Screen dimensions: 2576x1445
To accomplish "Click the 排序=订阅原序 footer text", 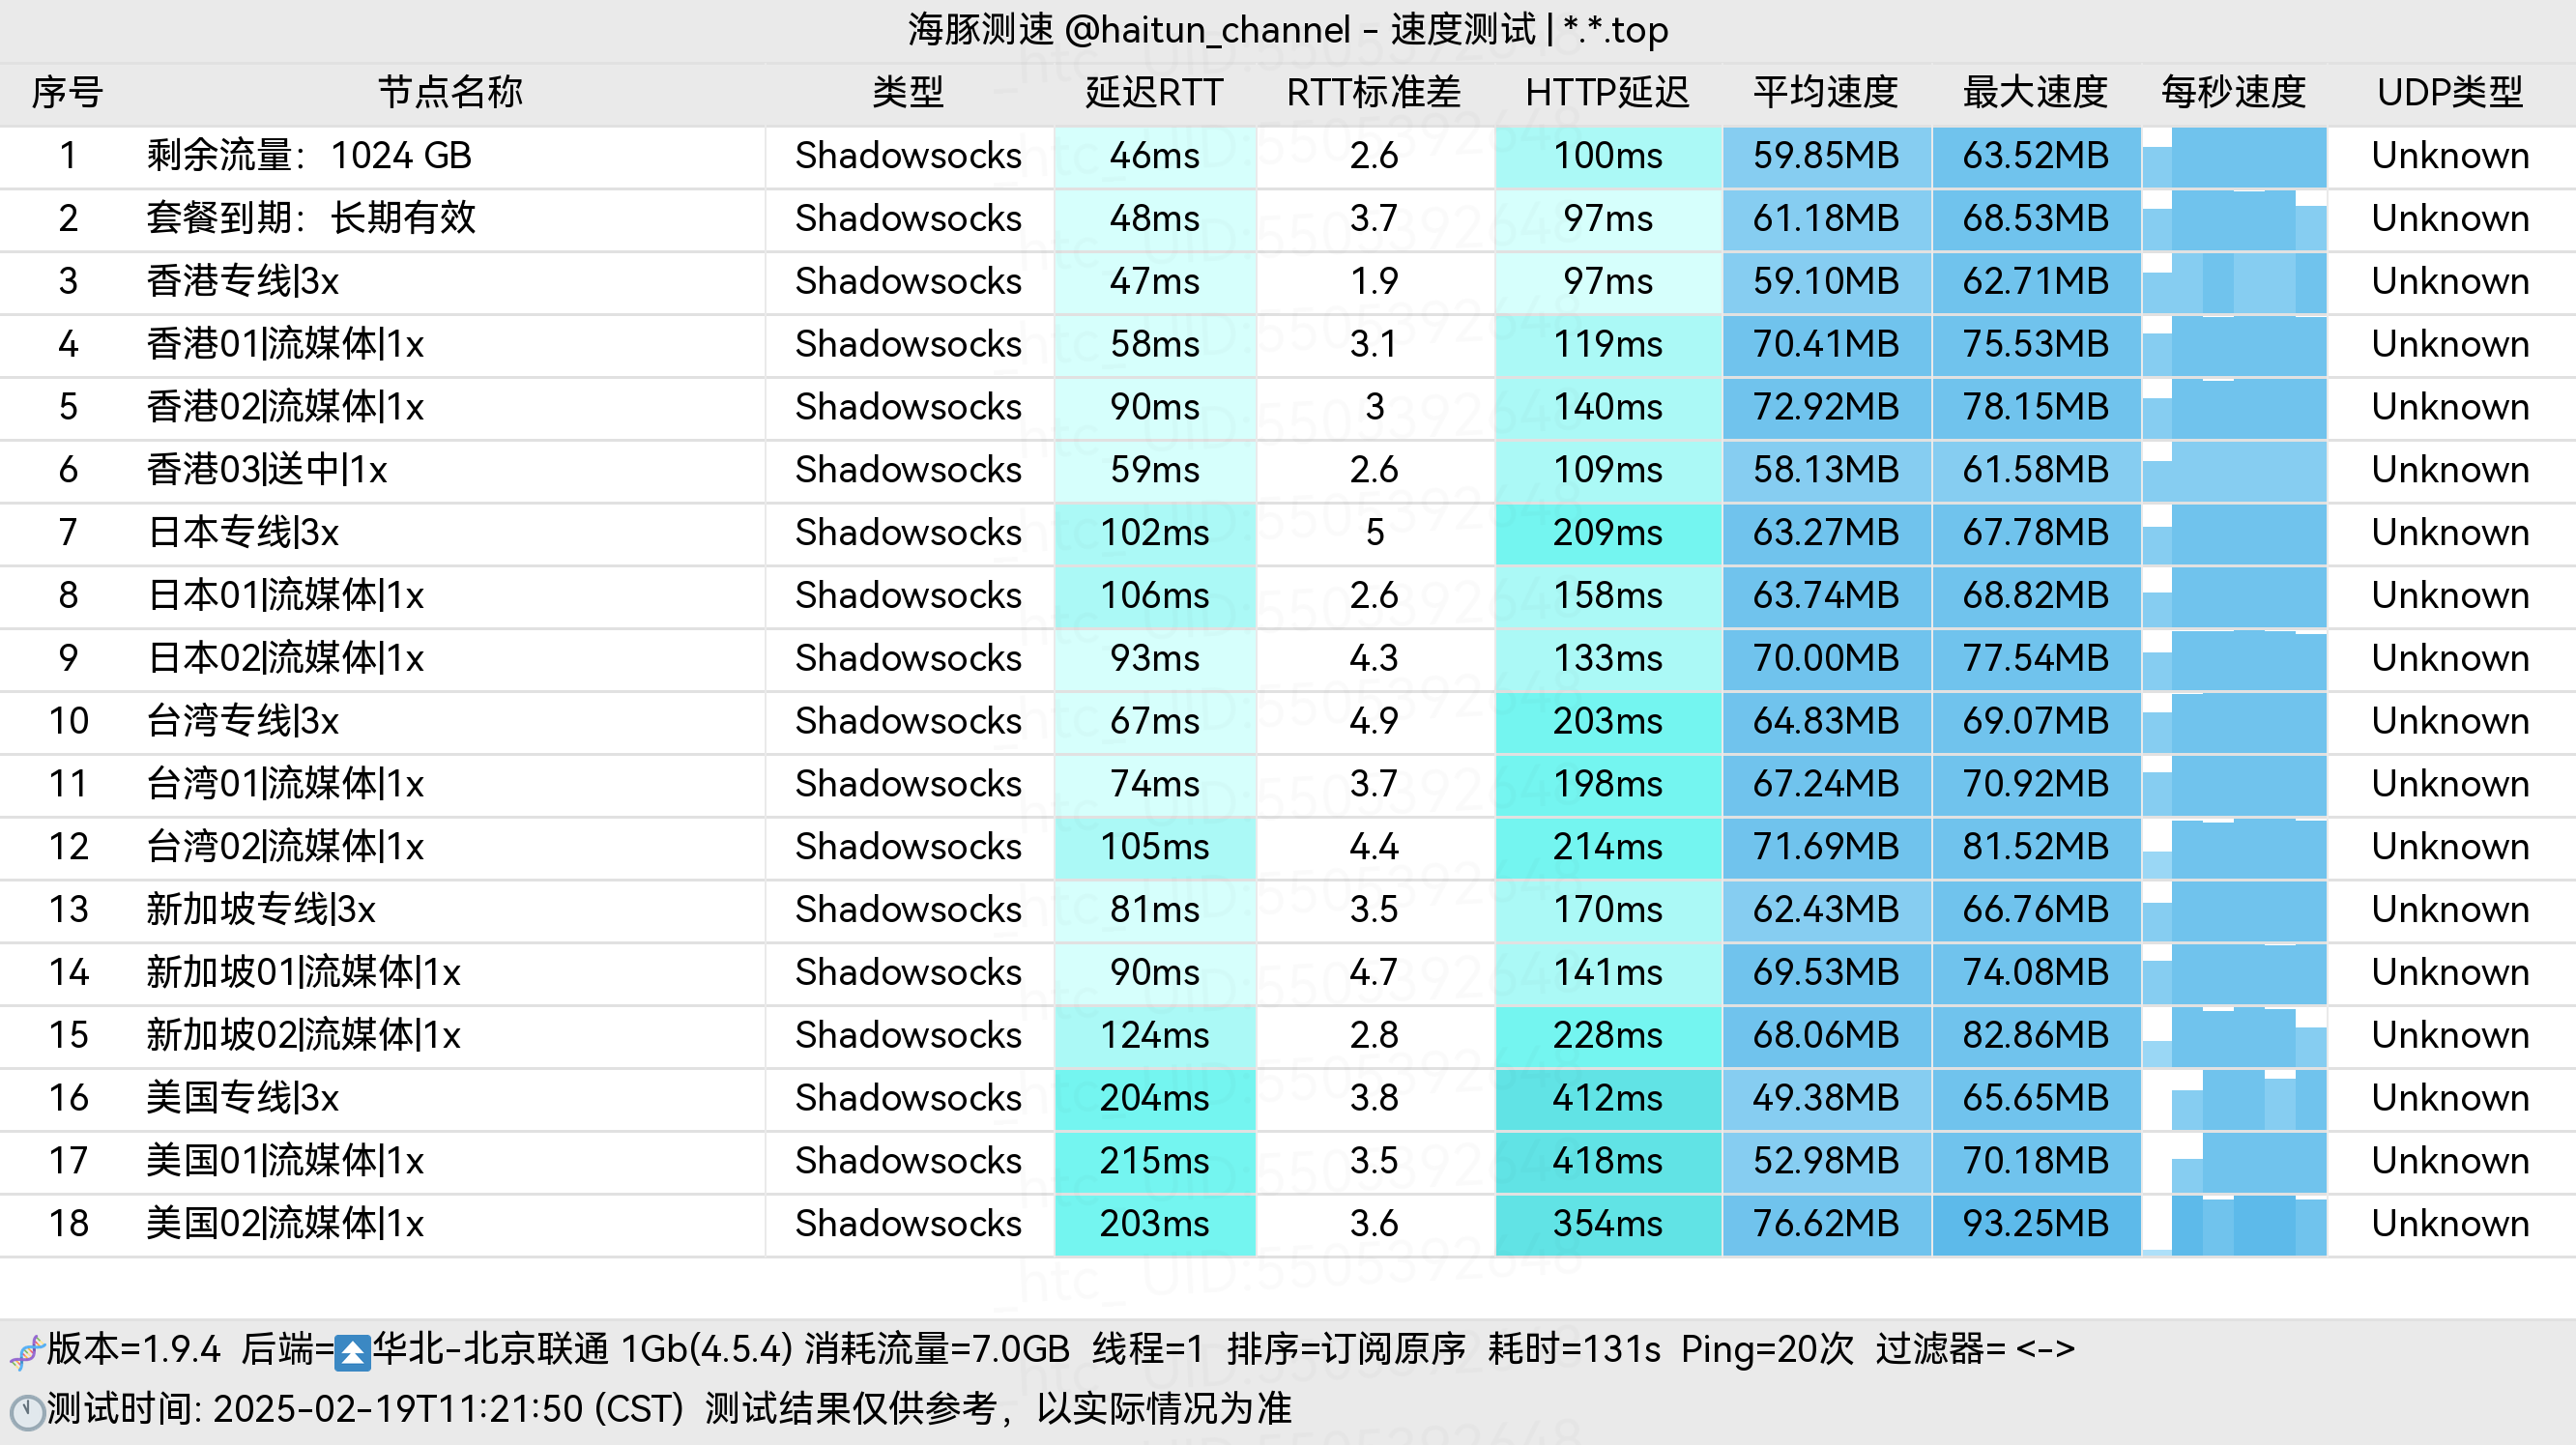I will 1346,1349.
